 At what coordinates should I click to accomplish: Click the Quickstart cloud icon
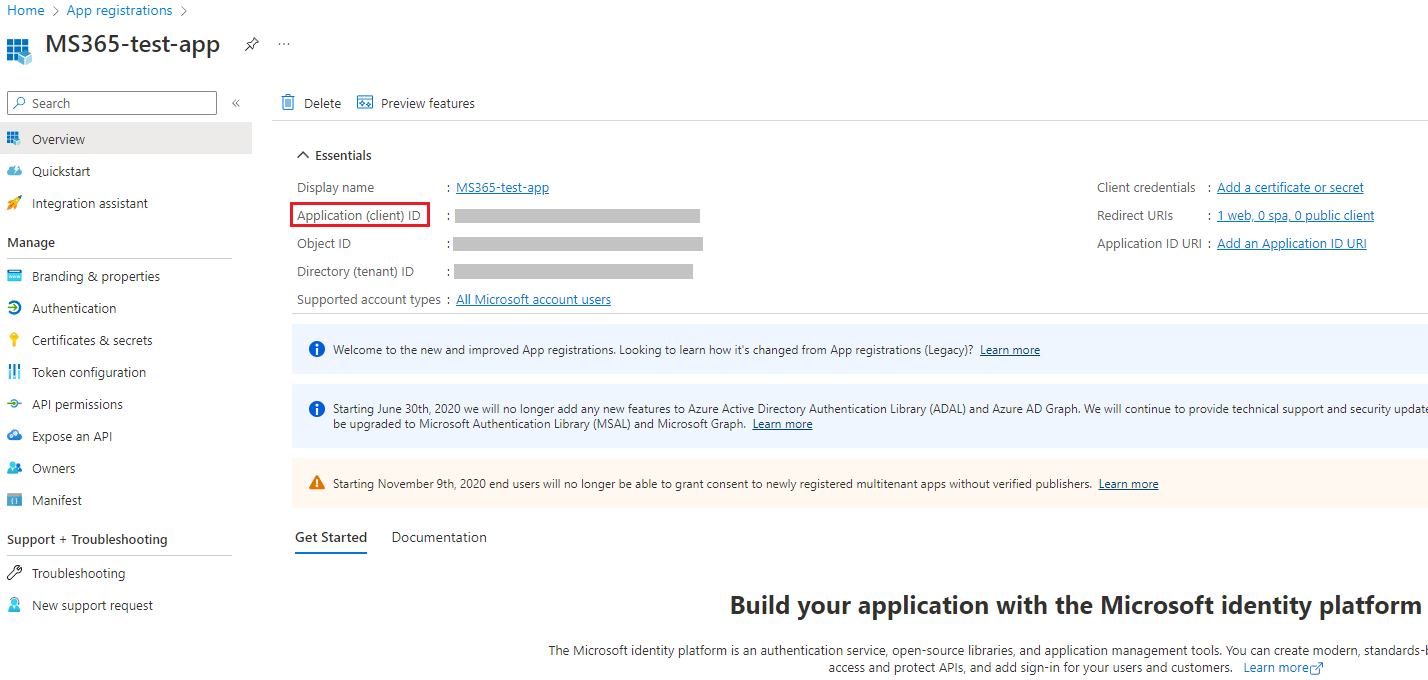(x=14, y=171)
